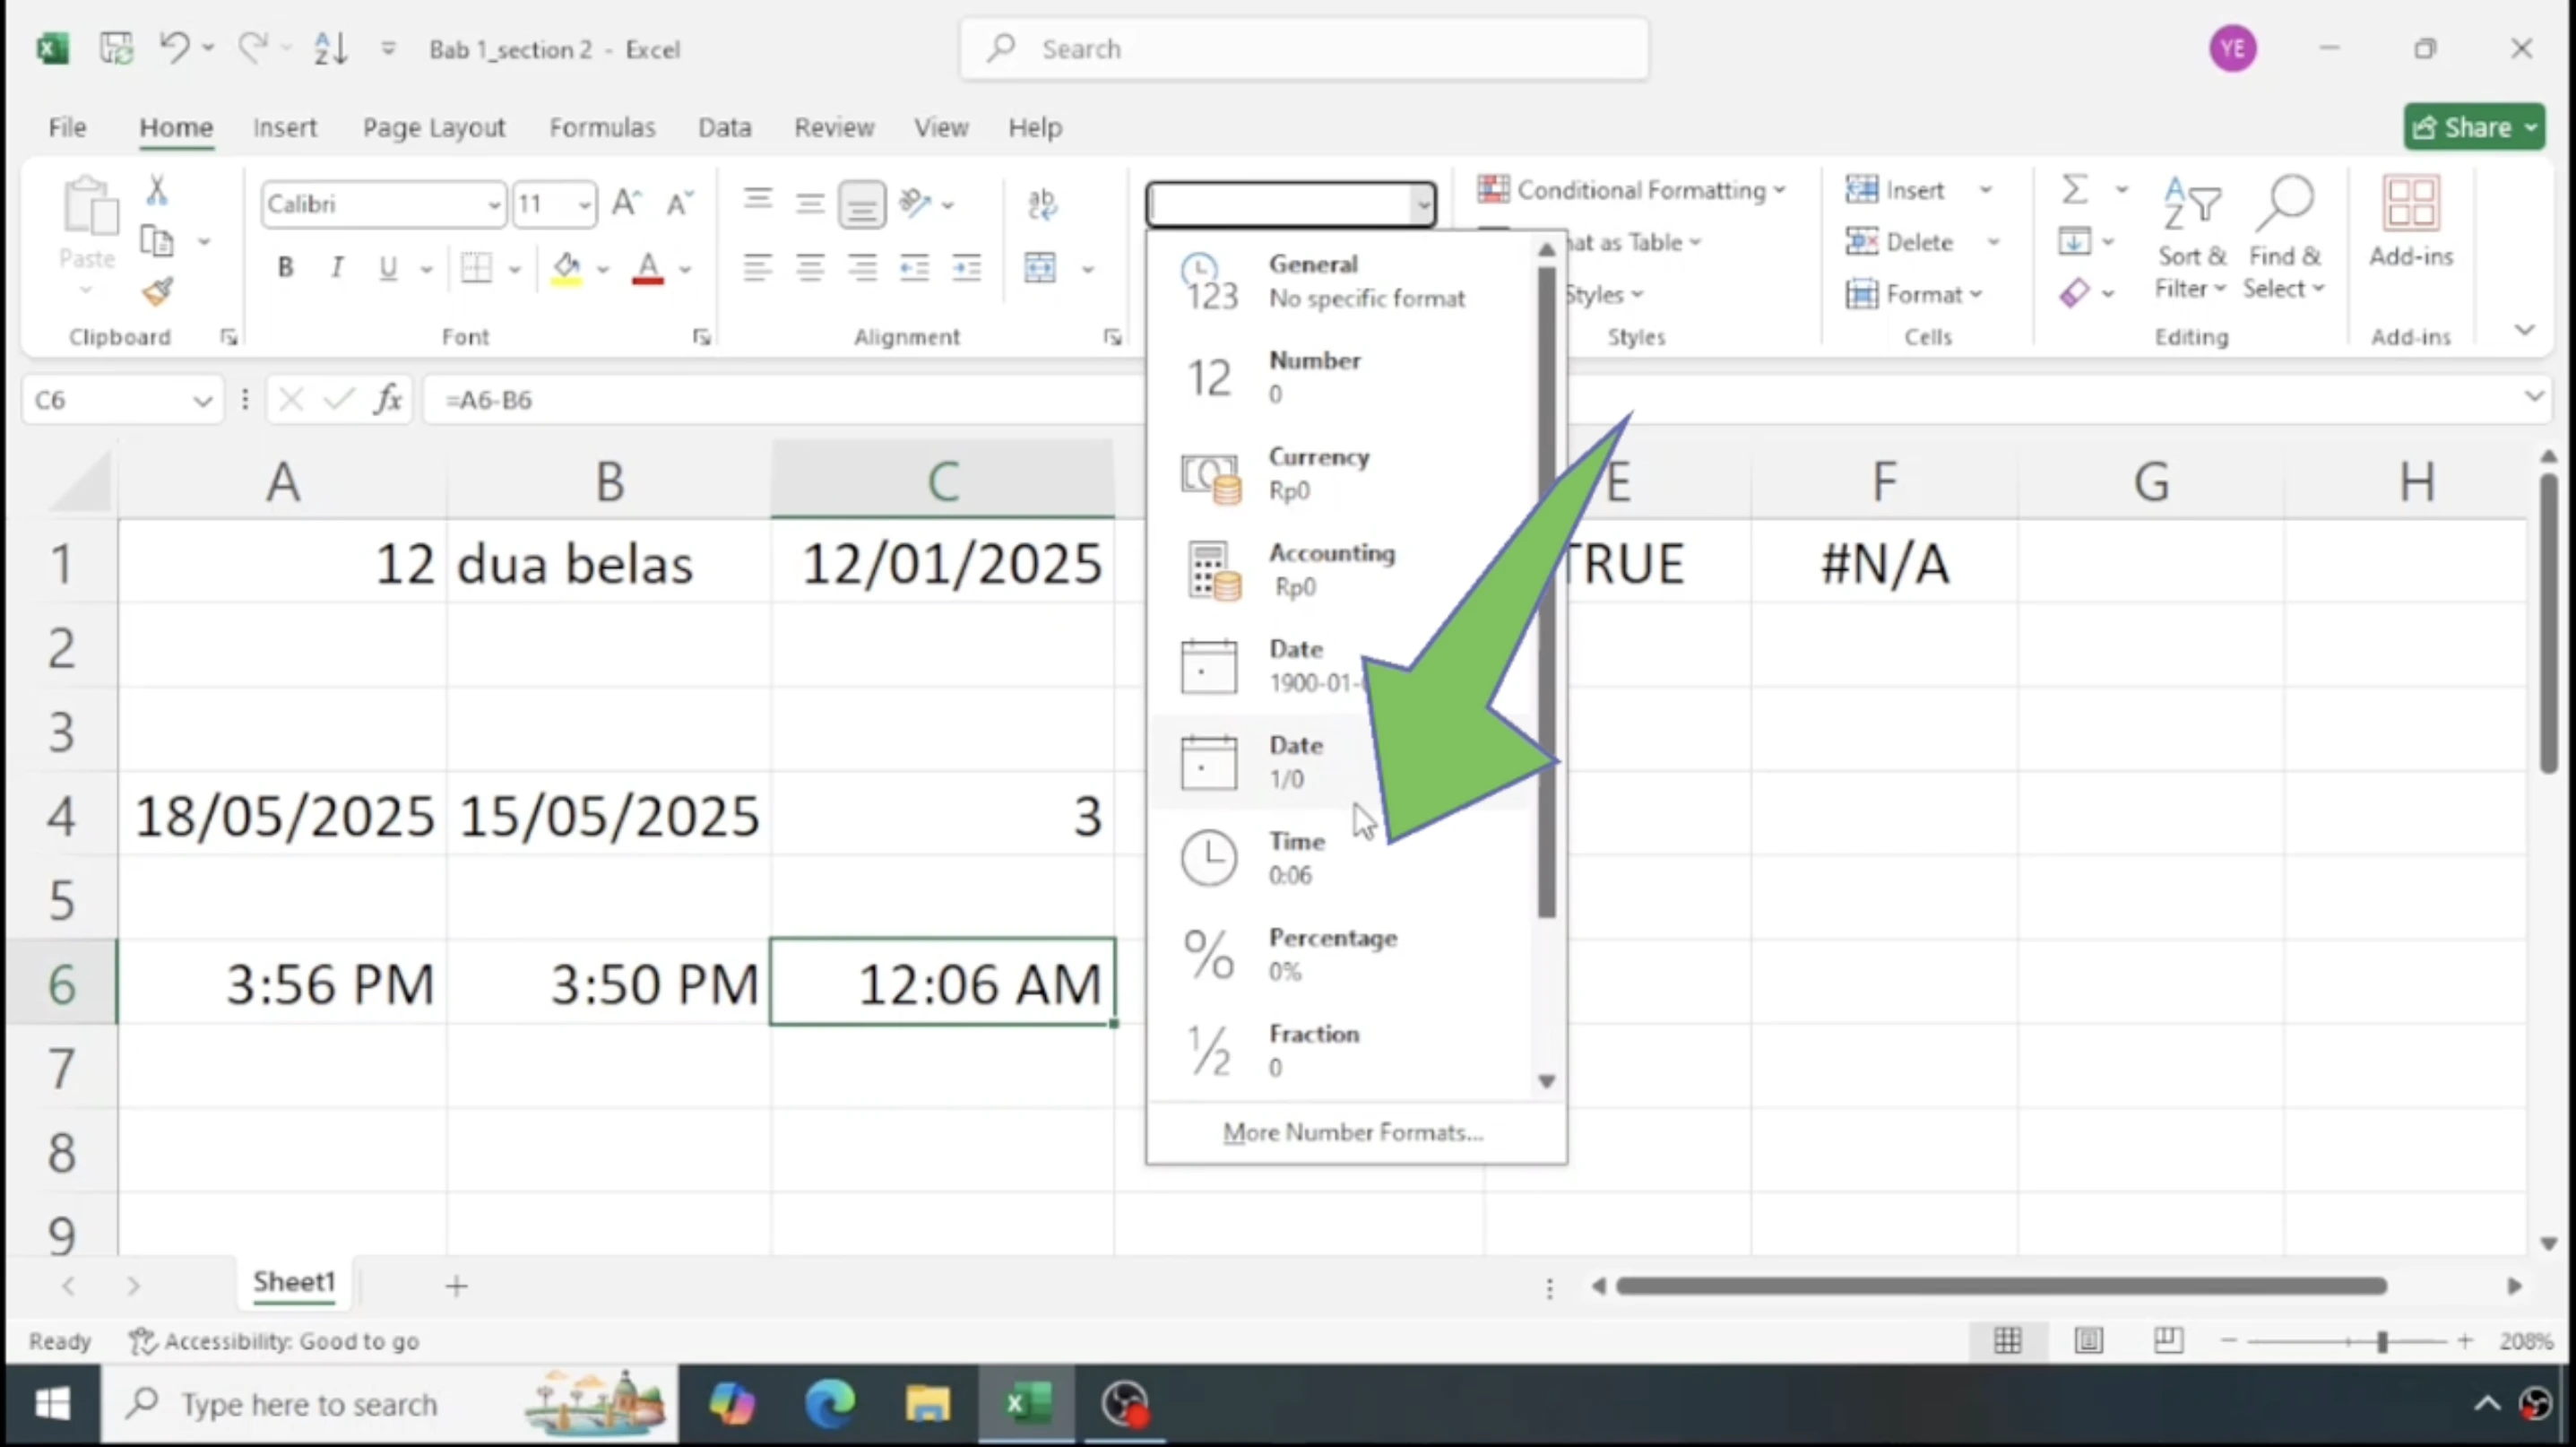Open the Data ribbon tab

(x=724, y=127)
